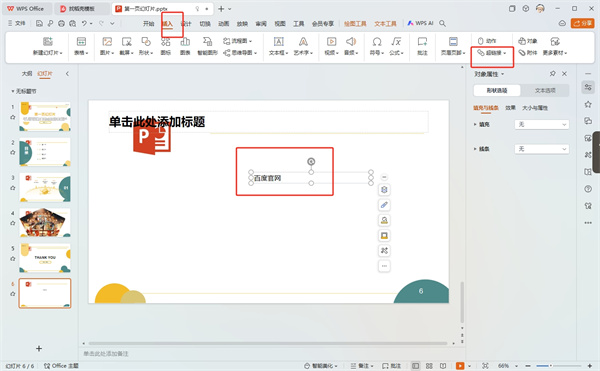Click the Comment (批注) ribbon icon
The height and width of the screenshot is (371, 600).
coord(422,41)
